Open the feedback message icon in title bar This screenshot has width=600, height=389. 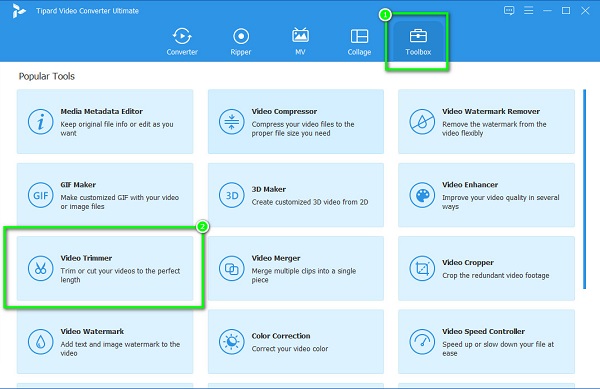(509, 11)
